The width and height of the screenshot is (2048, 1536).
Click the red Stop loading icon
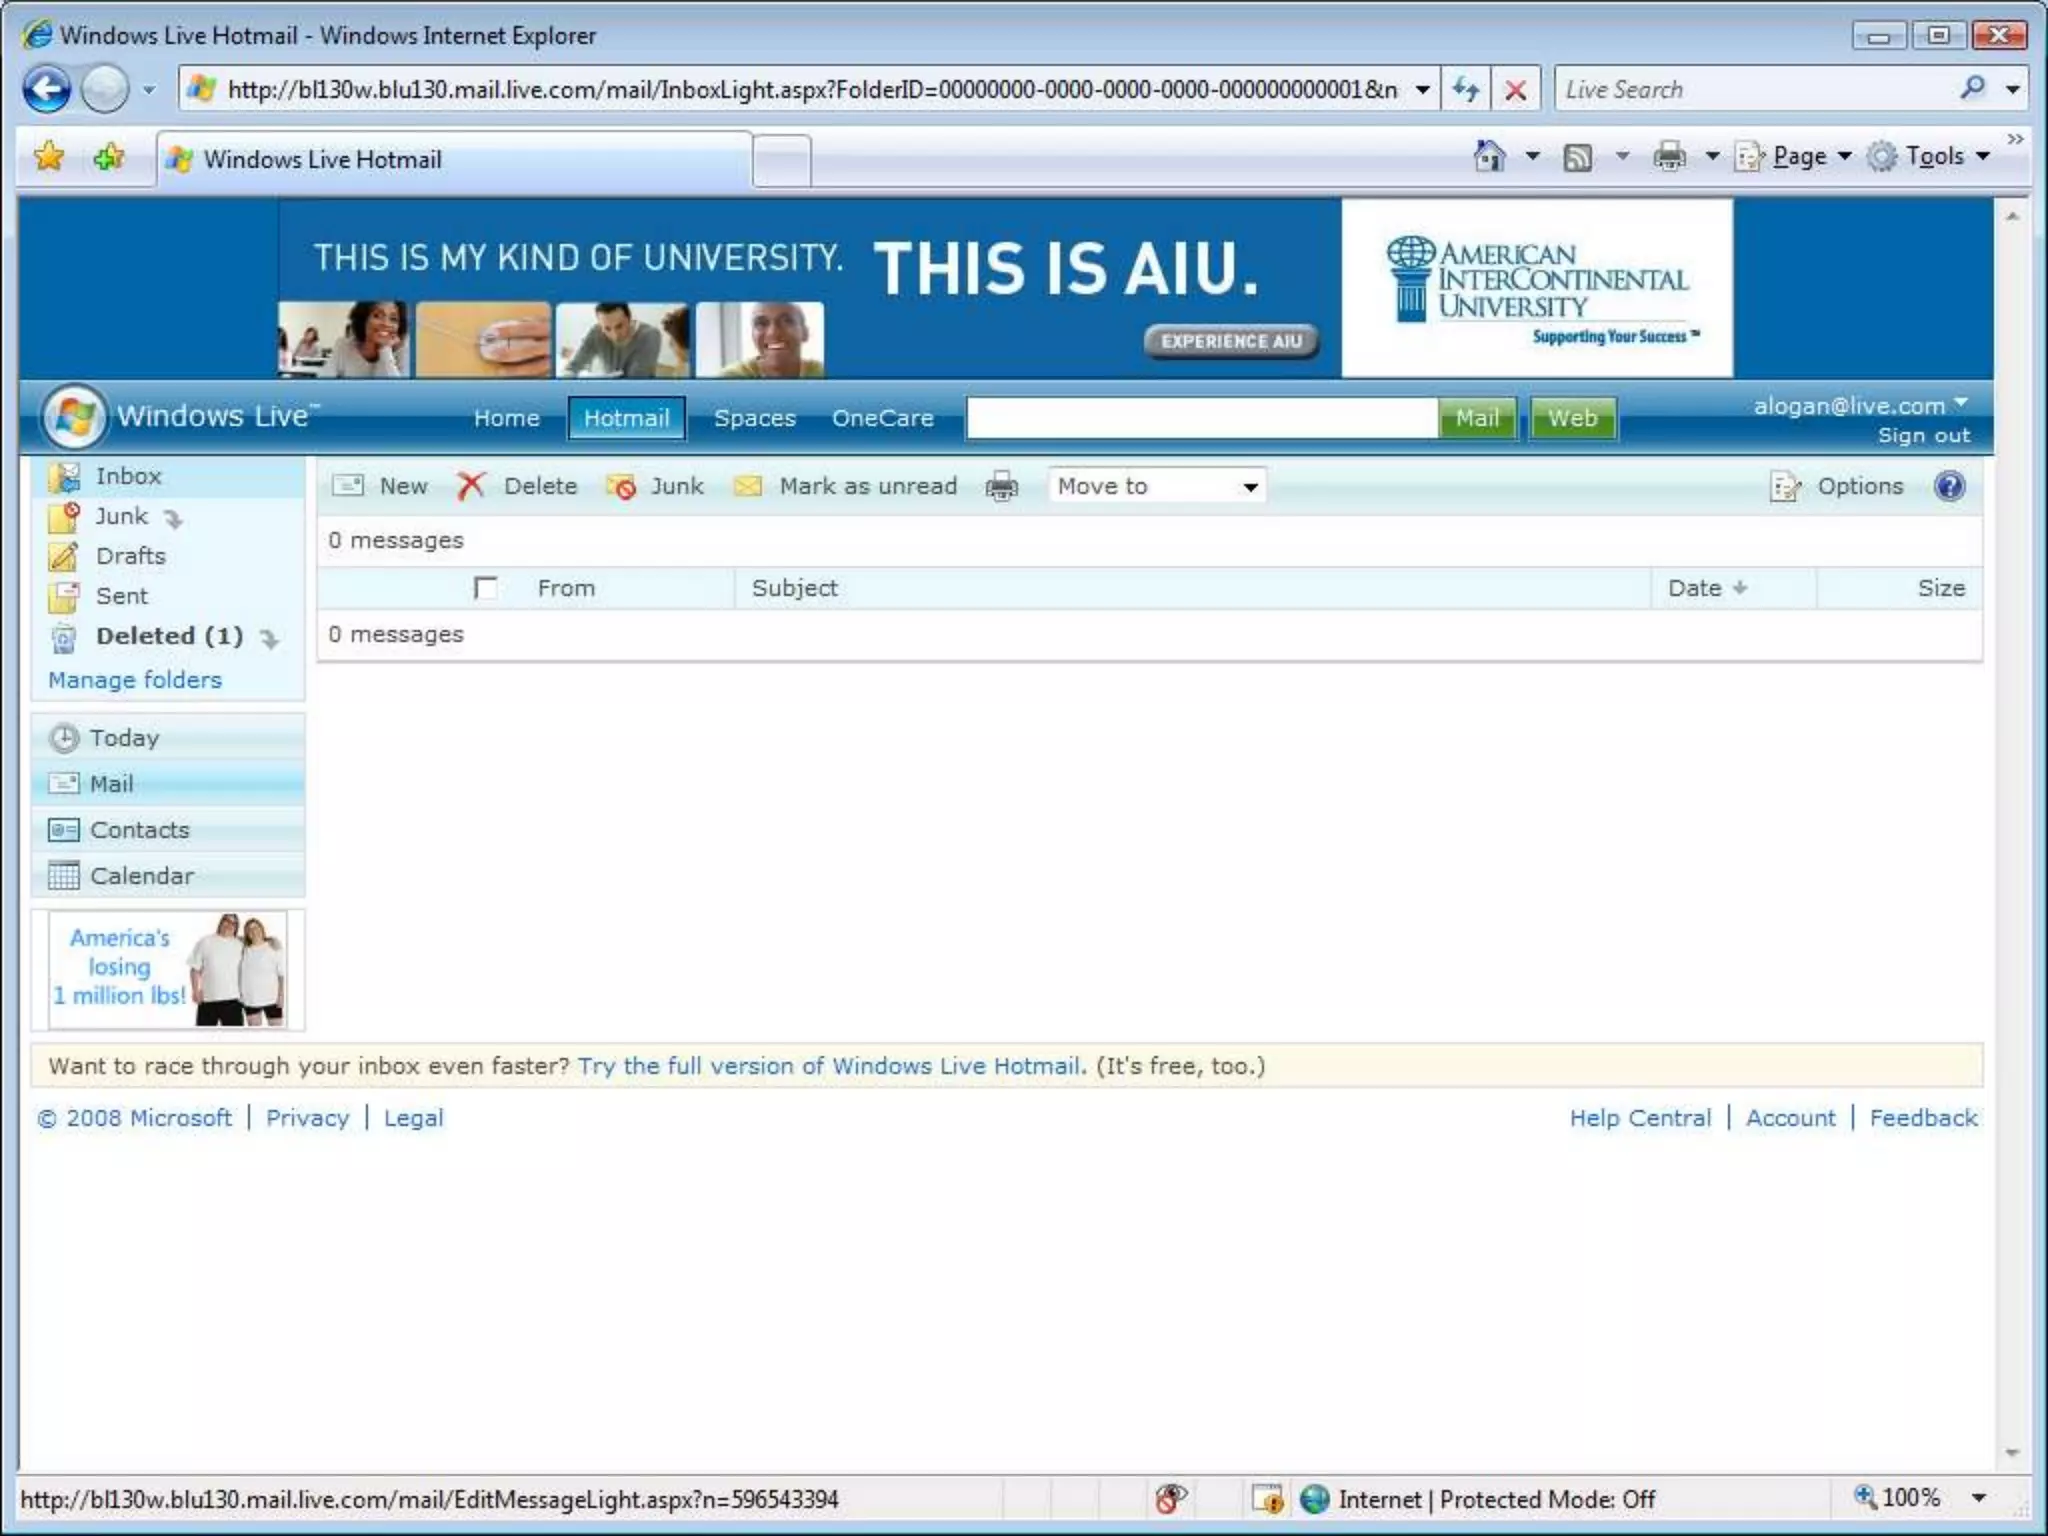point(1515,90)
